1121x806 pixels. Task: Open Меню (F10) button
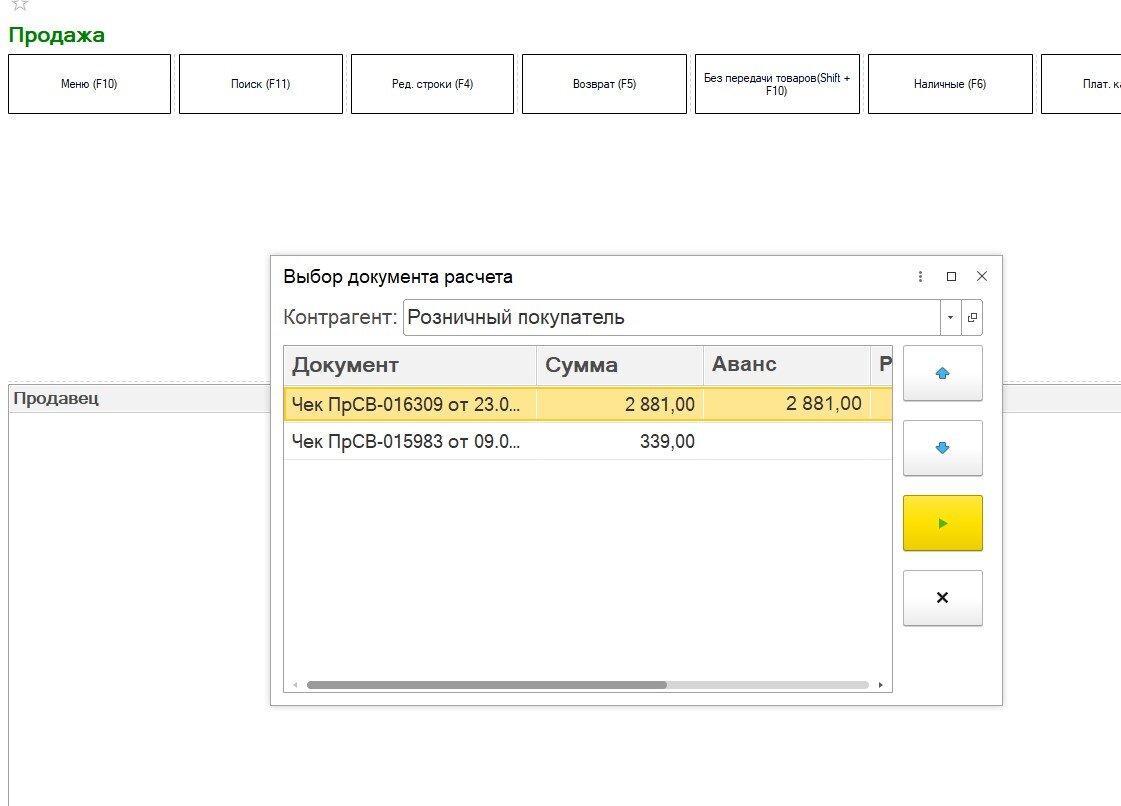pyautogui.click(x=89, y=84)
